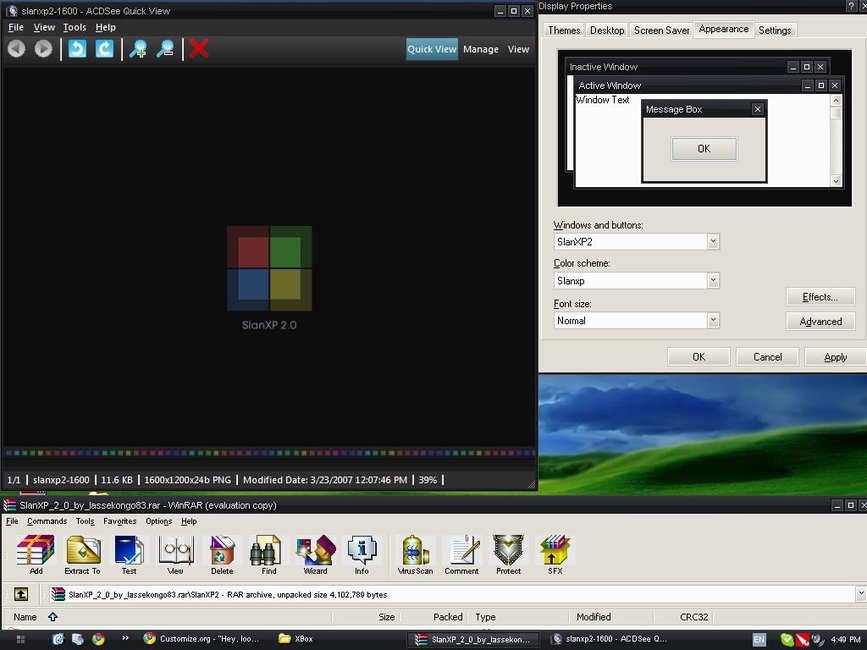
Task: Delete image with red X icon
Action: point(199,49)
